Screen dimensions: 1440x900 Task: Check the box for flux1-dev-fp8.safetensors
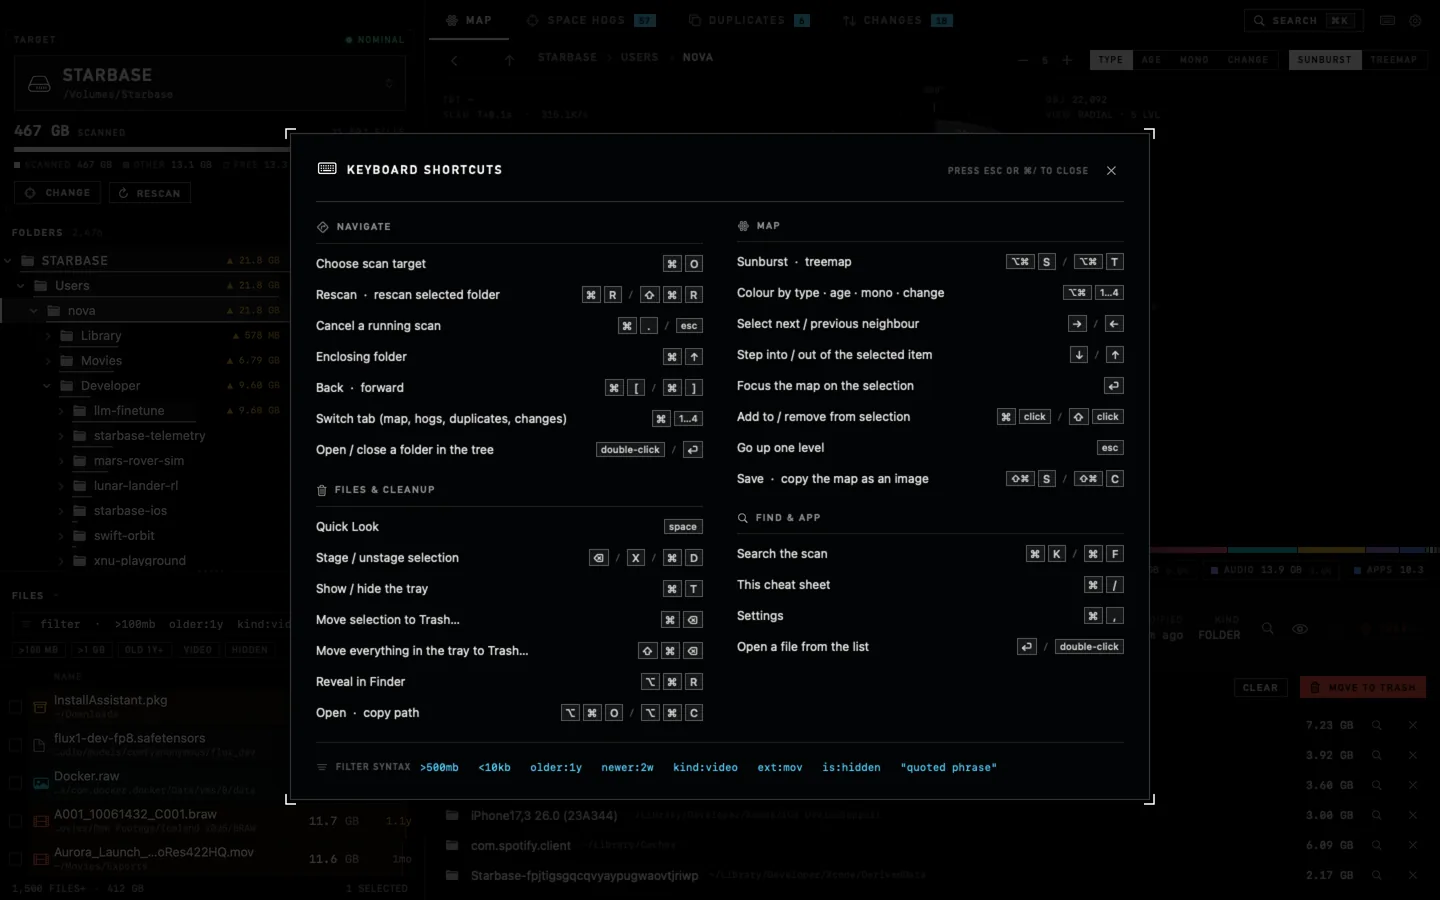click(x=15, y=745)
